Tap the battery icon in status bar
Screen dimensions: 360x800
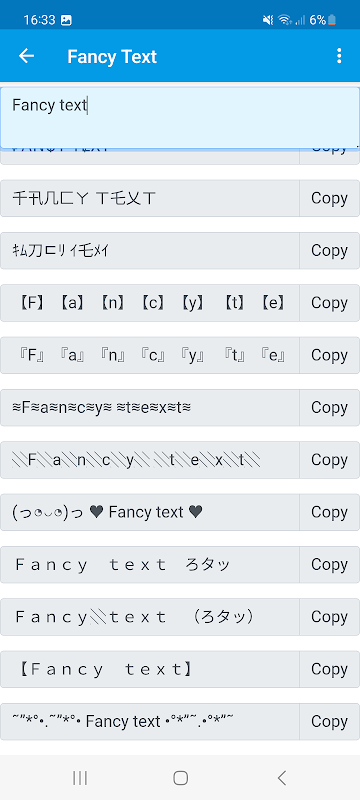tap(332, 20)
